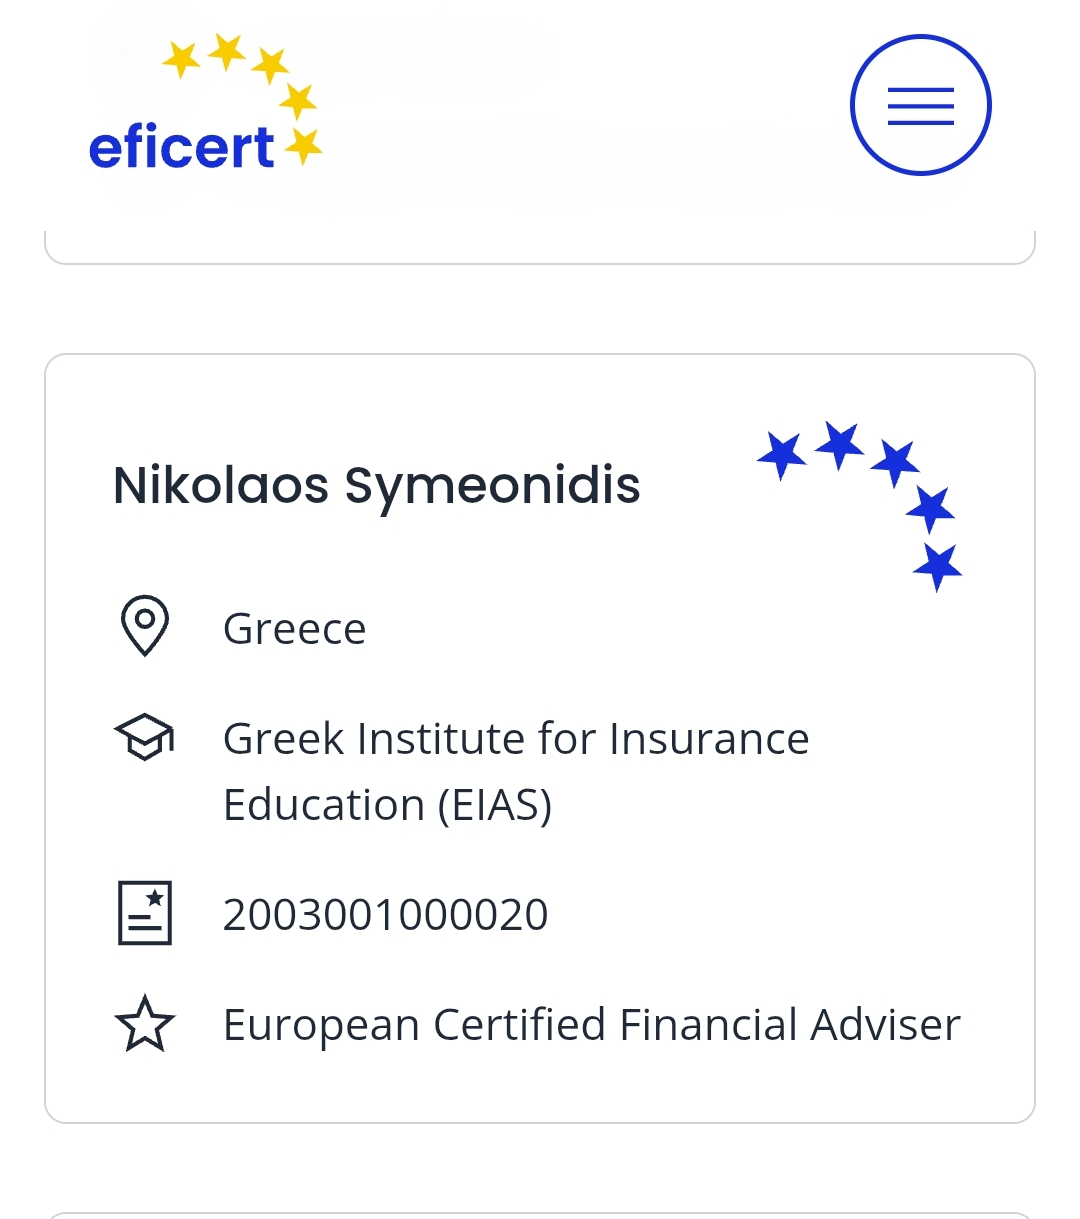This screenshot has height=1219, width=1080.
Task: Click the Education (EIAS) line
Action: pyautogui.click(x=388, y=805)
